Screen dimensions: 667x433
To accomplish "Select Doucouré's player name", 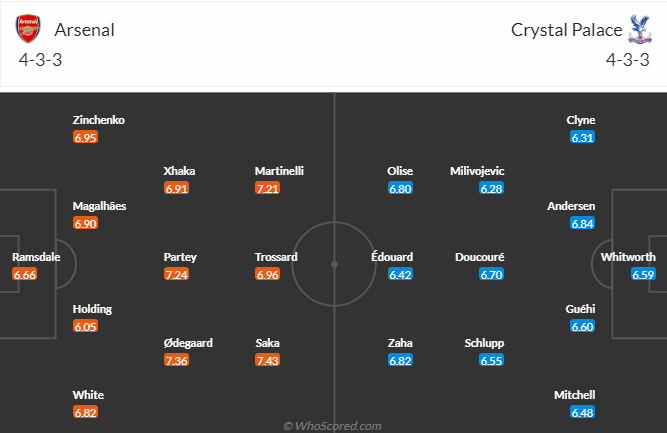I will click(x=479, y=257).
